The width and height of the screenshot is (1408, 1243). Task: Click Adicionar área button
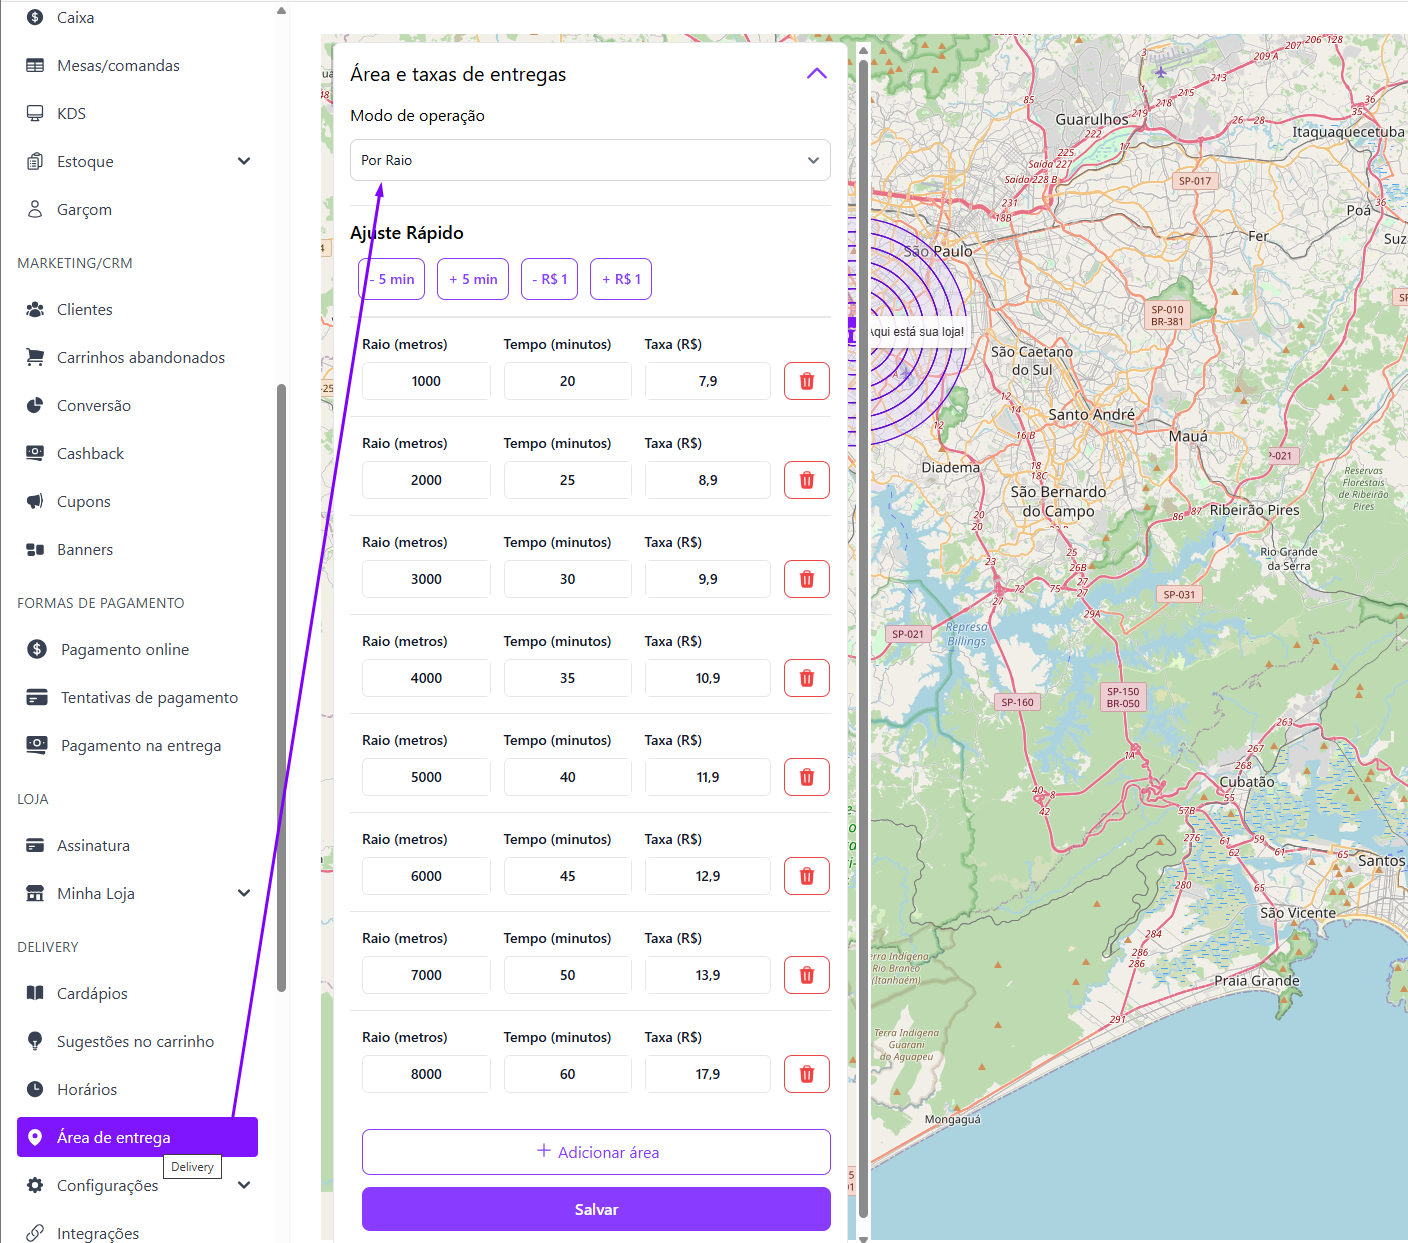(596, 1152)
